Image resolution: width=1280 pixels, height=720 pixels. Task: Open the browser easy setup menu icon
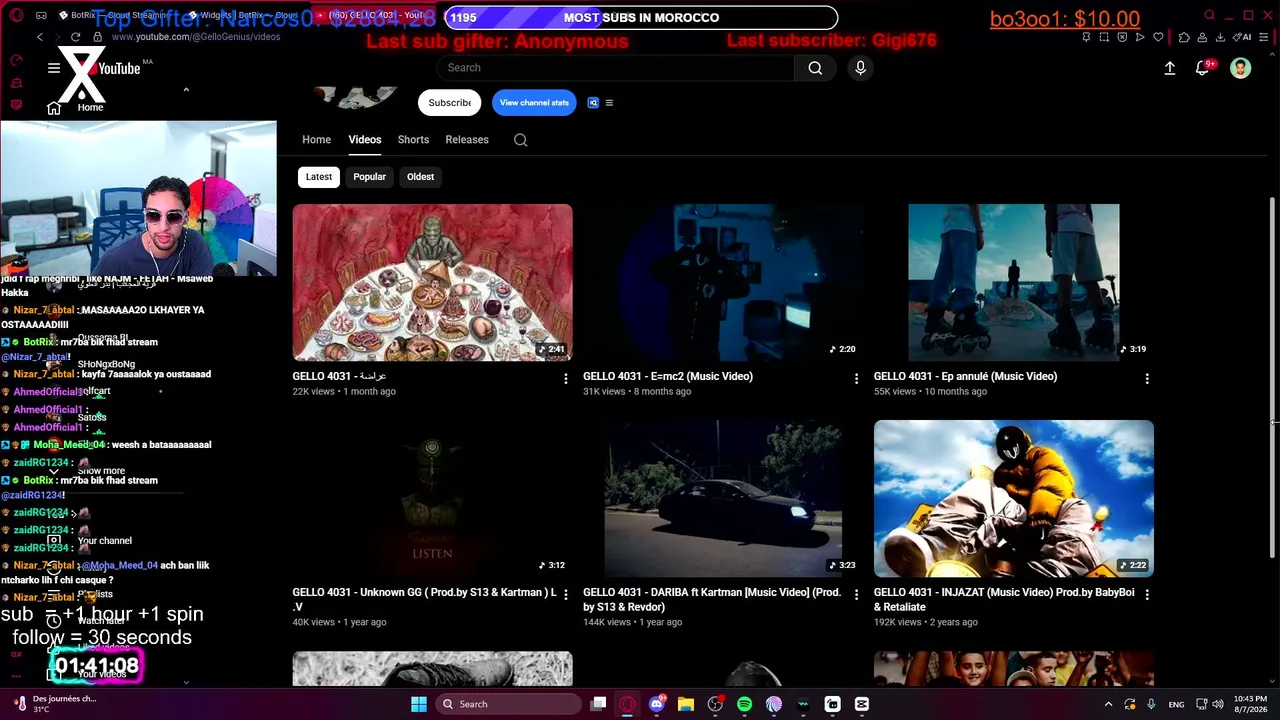[x=1265, y=37]
